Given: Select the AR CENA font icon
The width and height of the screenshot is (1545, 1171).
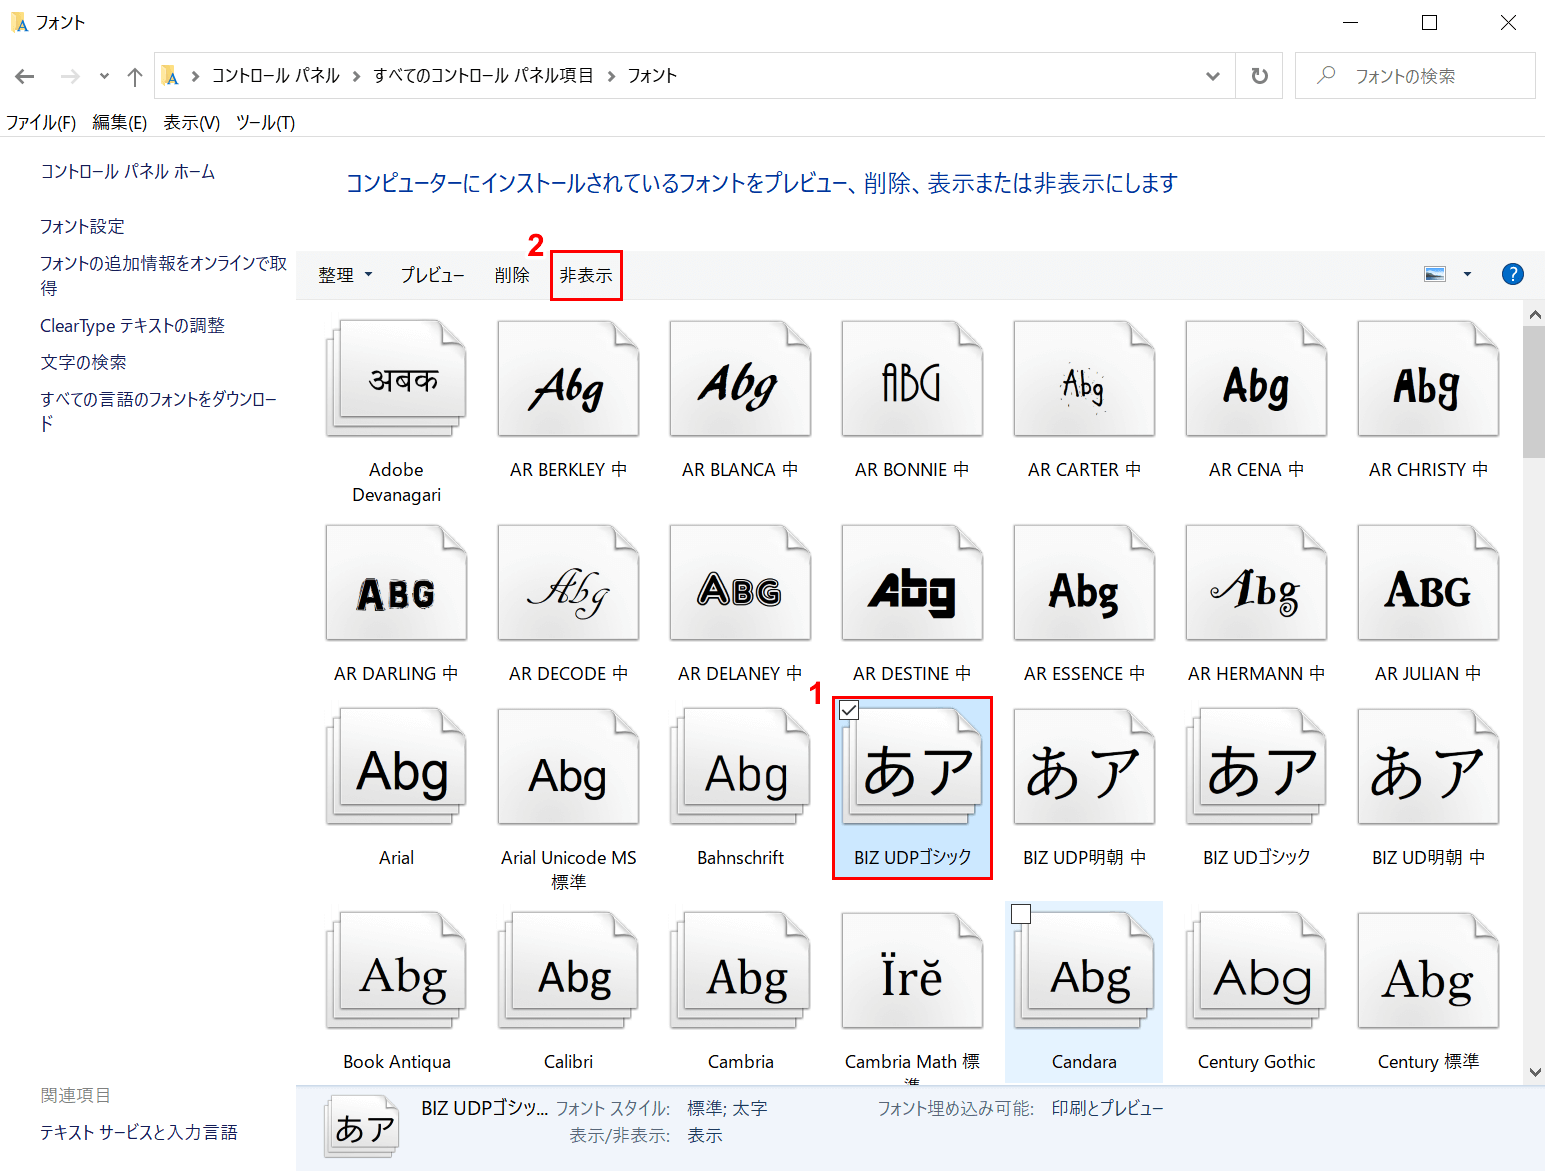Looking at the screenshot, I should point(1256,379).
